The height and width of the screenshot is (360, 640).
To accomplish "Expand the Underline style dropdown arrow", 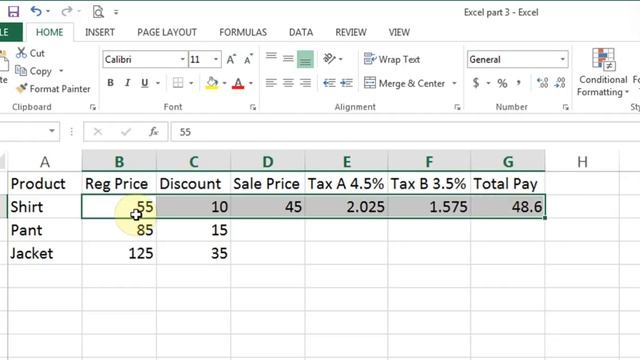I will pos(158,83).
